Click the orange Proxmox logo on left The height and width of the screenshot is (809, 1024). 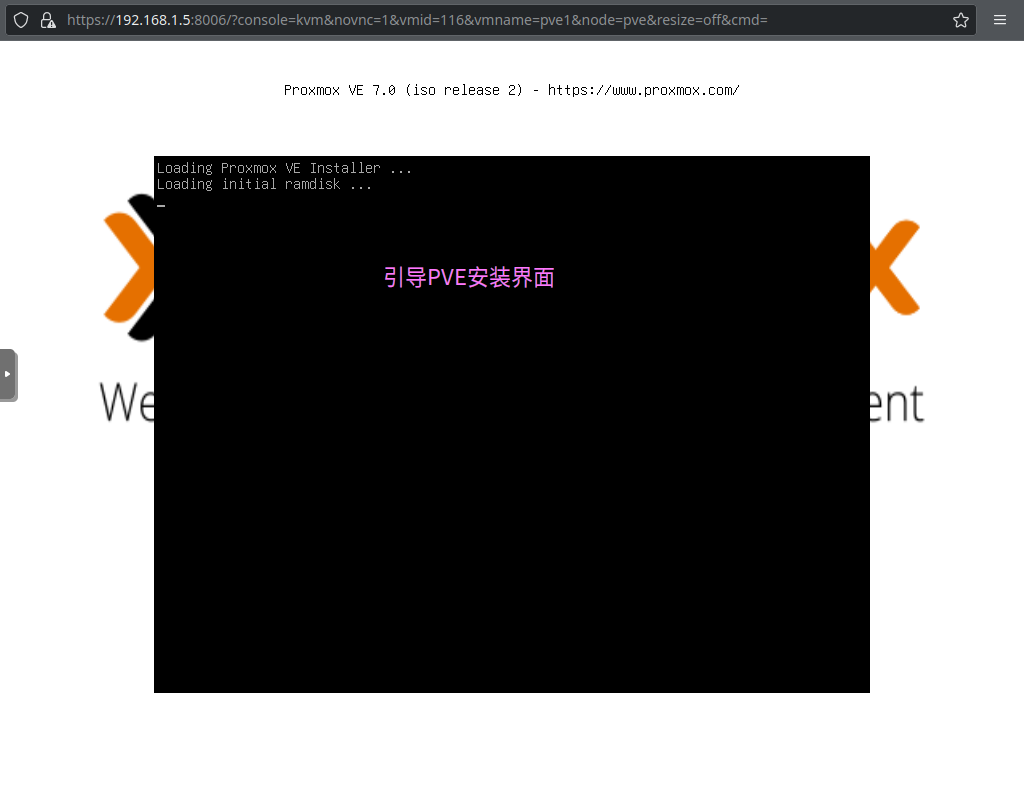[125, 270]
